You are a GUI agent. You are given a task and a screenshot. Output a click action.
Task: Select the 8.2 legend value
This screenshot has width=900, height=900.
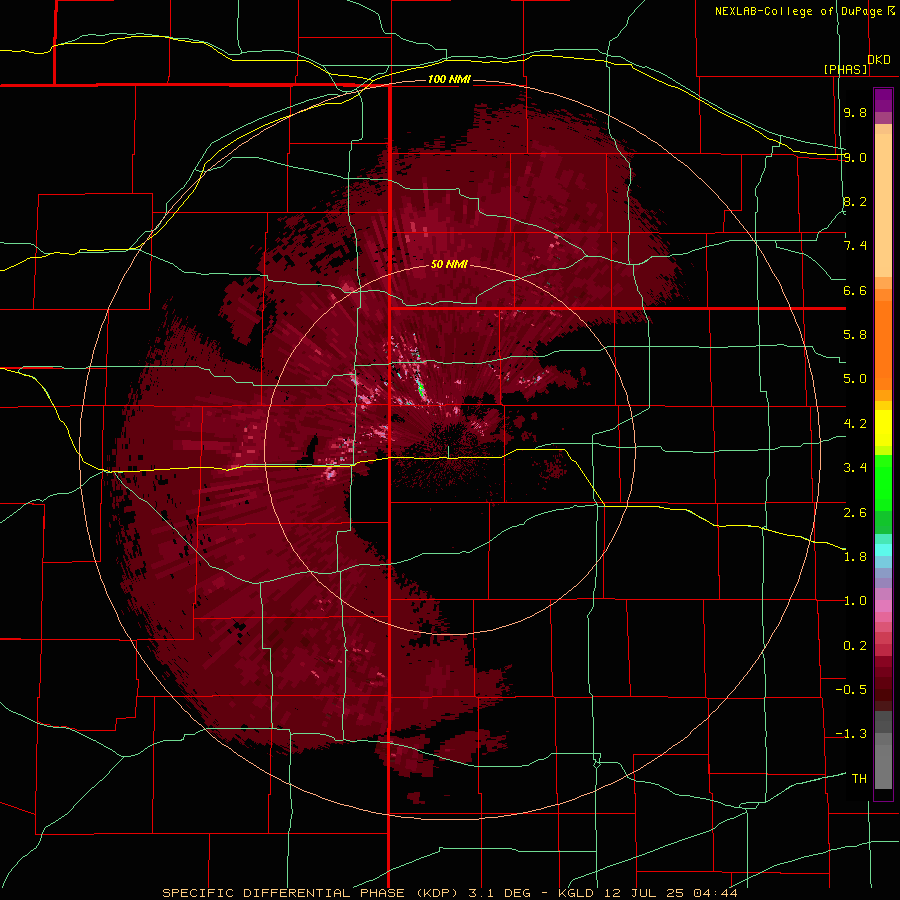click(855, 201)
